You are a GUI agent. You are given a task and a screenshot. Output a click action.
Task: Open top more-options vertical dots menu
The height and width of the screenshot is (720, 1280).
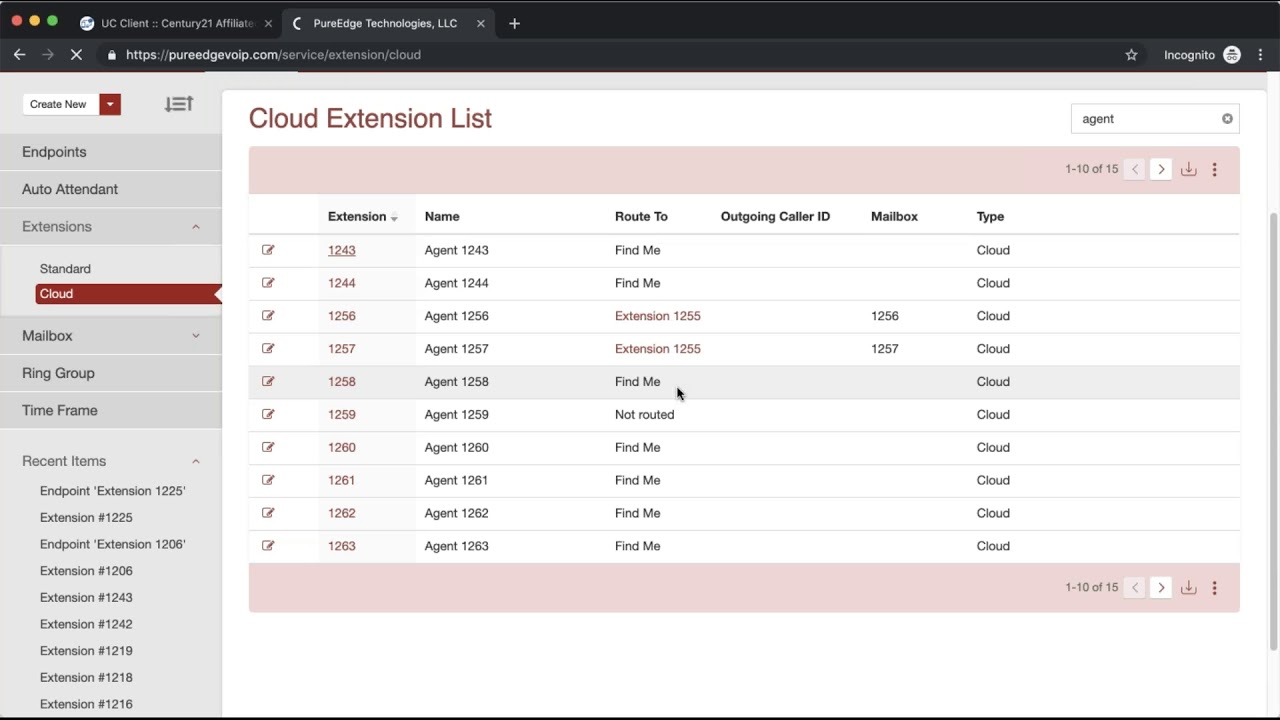tap(1214, 169)
